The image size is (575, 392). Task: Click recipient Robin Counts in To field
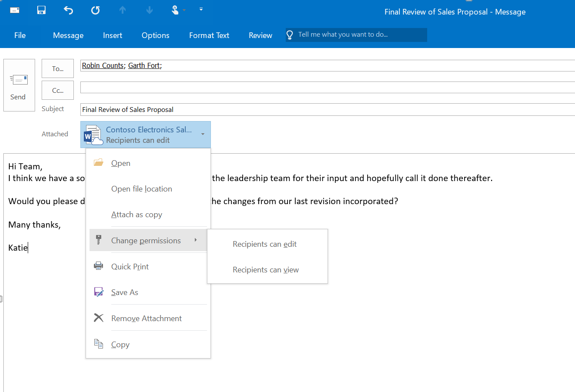pos(103,65)
